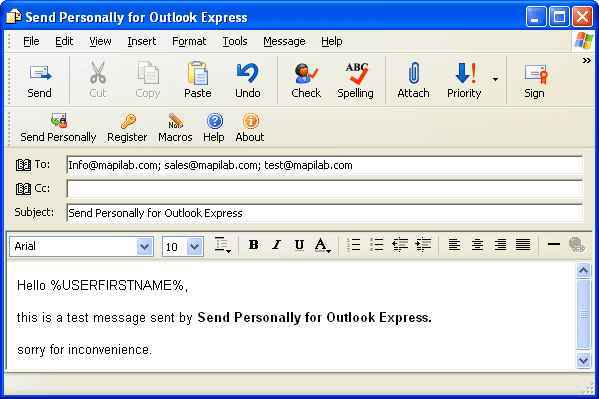Screen dimensions: 599x399
Task: Open the Register key icon
Action: point(128,121)
